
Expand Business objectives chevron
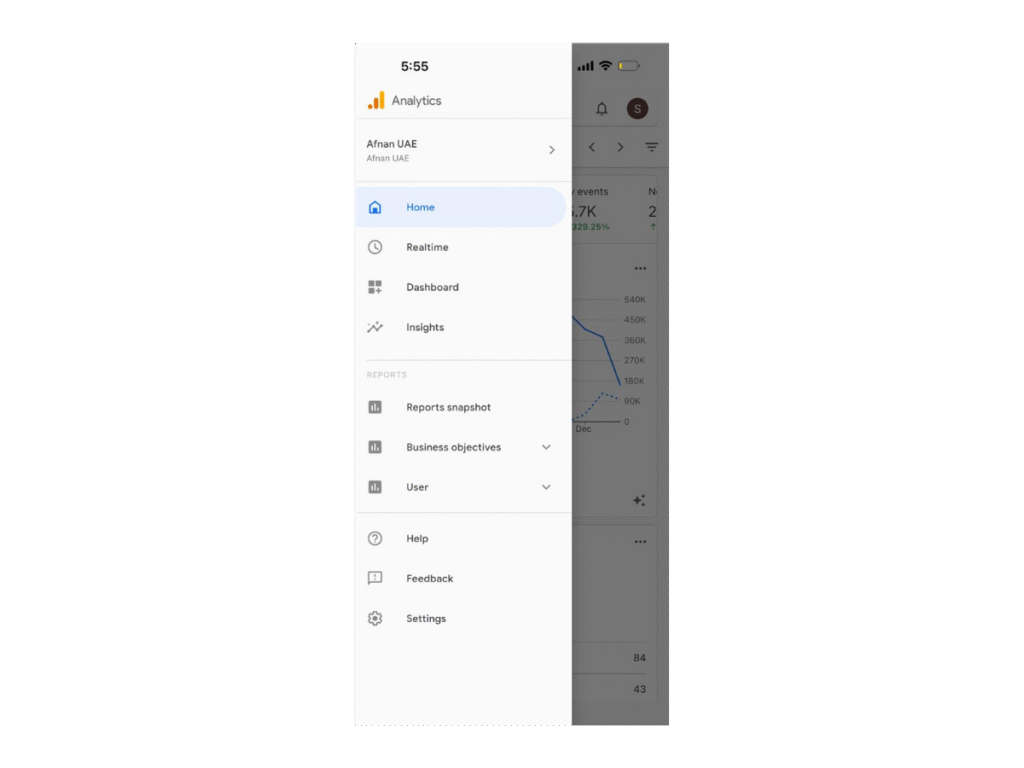pos(546,447)
